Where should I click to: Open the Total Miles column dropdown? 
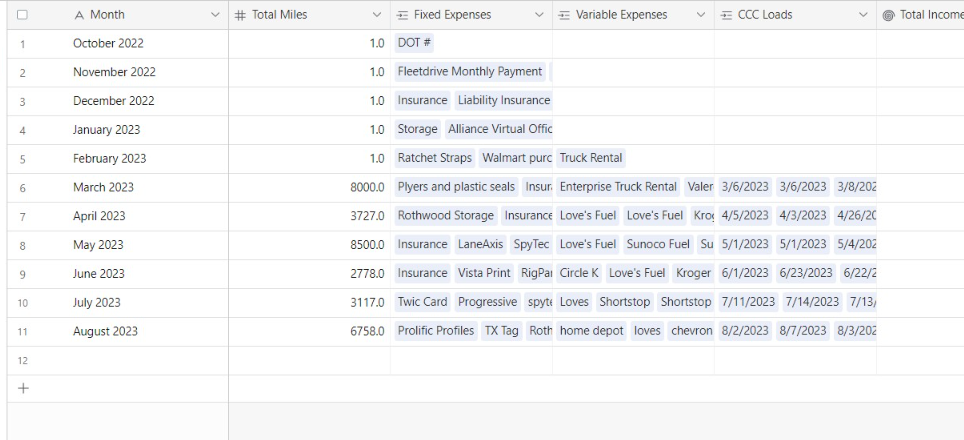377,15
